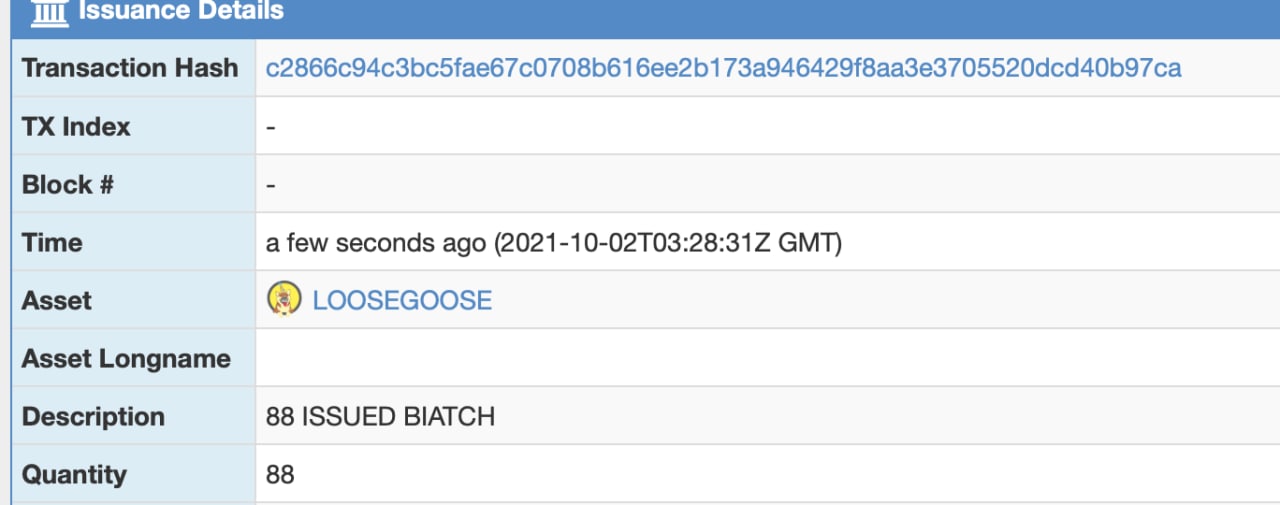The width and height of the screenshot is (1280, 505).
Task: Select the TX Index row label
Action: tap(76, 127)
